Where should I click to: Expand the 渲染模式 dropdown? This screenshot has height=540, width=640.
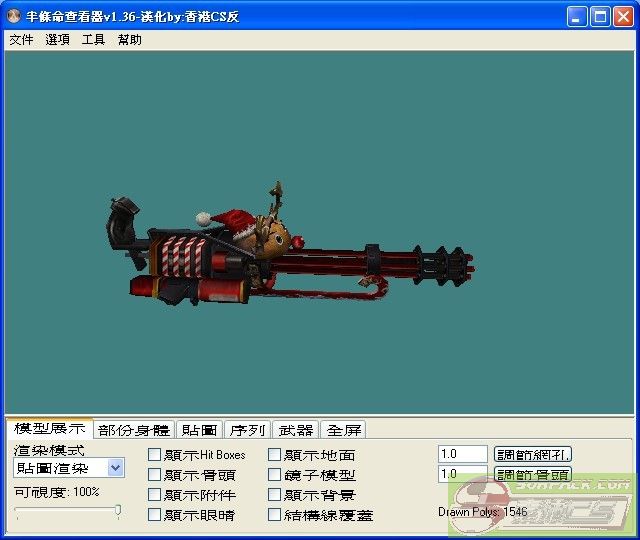pyautogui.click(x=116, y=468)
